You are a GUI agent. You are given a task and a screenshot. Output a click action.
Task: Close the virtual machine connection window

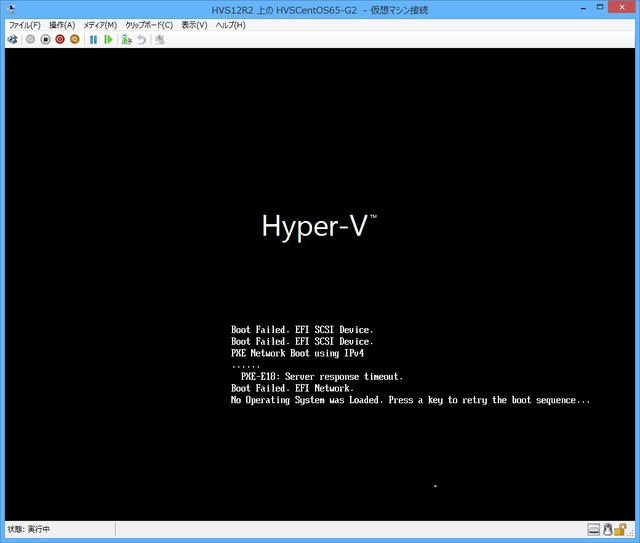click(x=622, y=7)
